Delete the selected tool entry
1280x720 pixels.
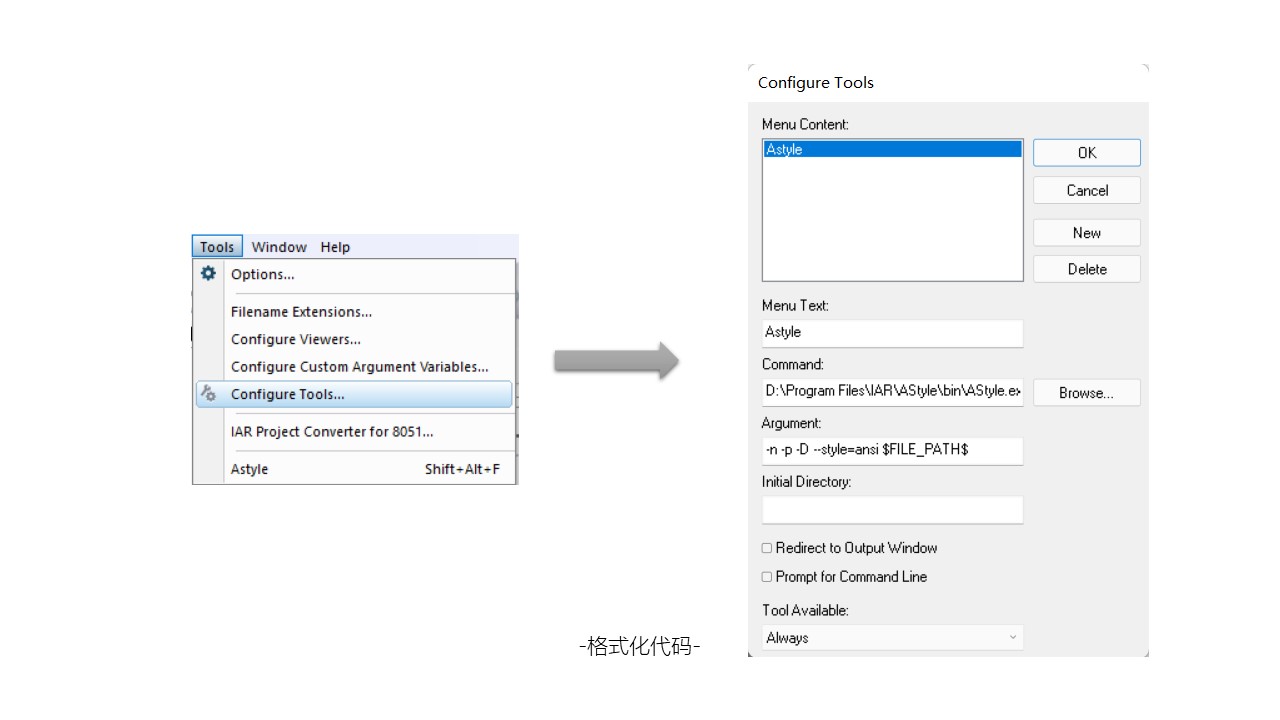click(x=1086, y=269)
